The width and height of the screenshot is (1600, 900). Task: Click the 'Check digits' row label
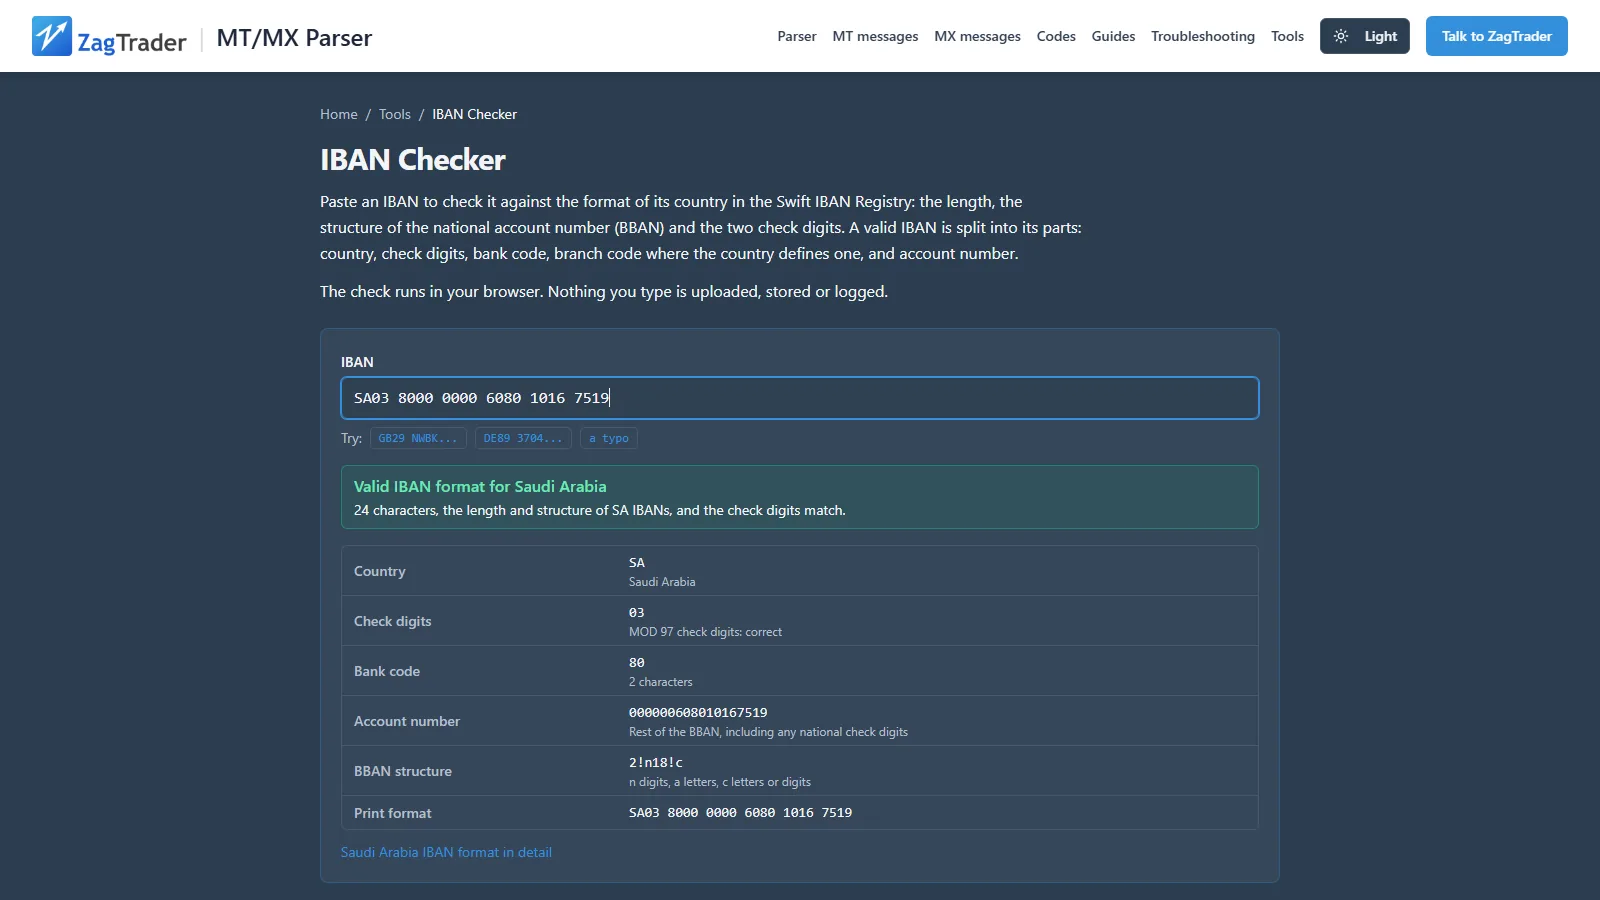(393, 621)
